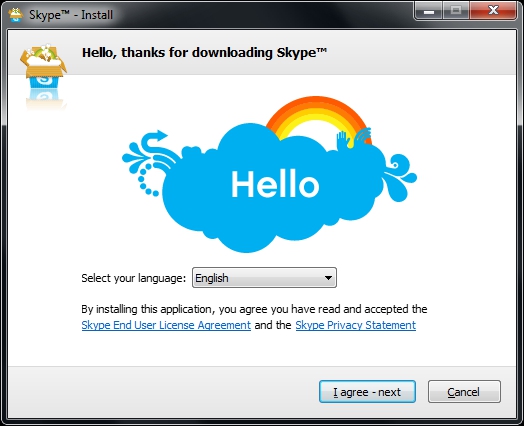Screen dimensions: 524x426
Task: Cancel the Skype installation
Action: [464, 392]
